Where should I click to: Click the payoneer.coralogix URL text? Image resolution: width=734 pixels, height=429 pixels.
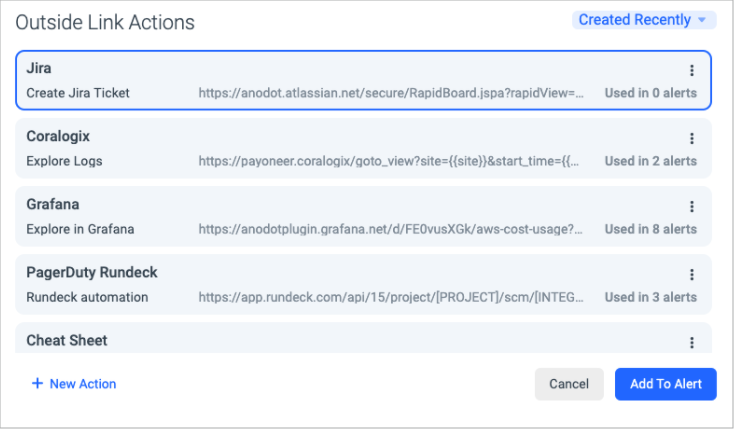tap(389, 161)
